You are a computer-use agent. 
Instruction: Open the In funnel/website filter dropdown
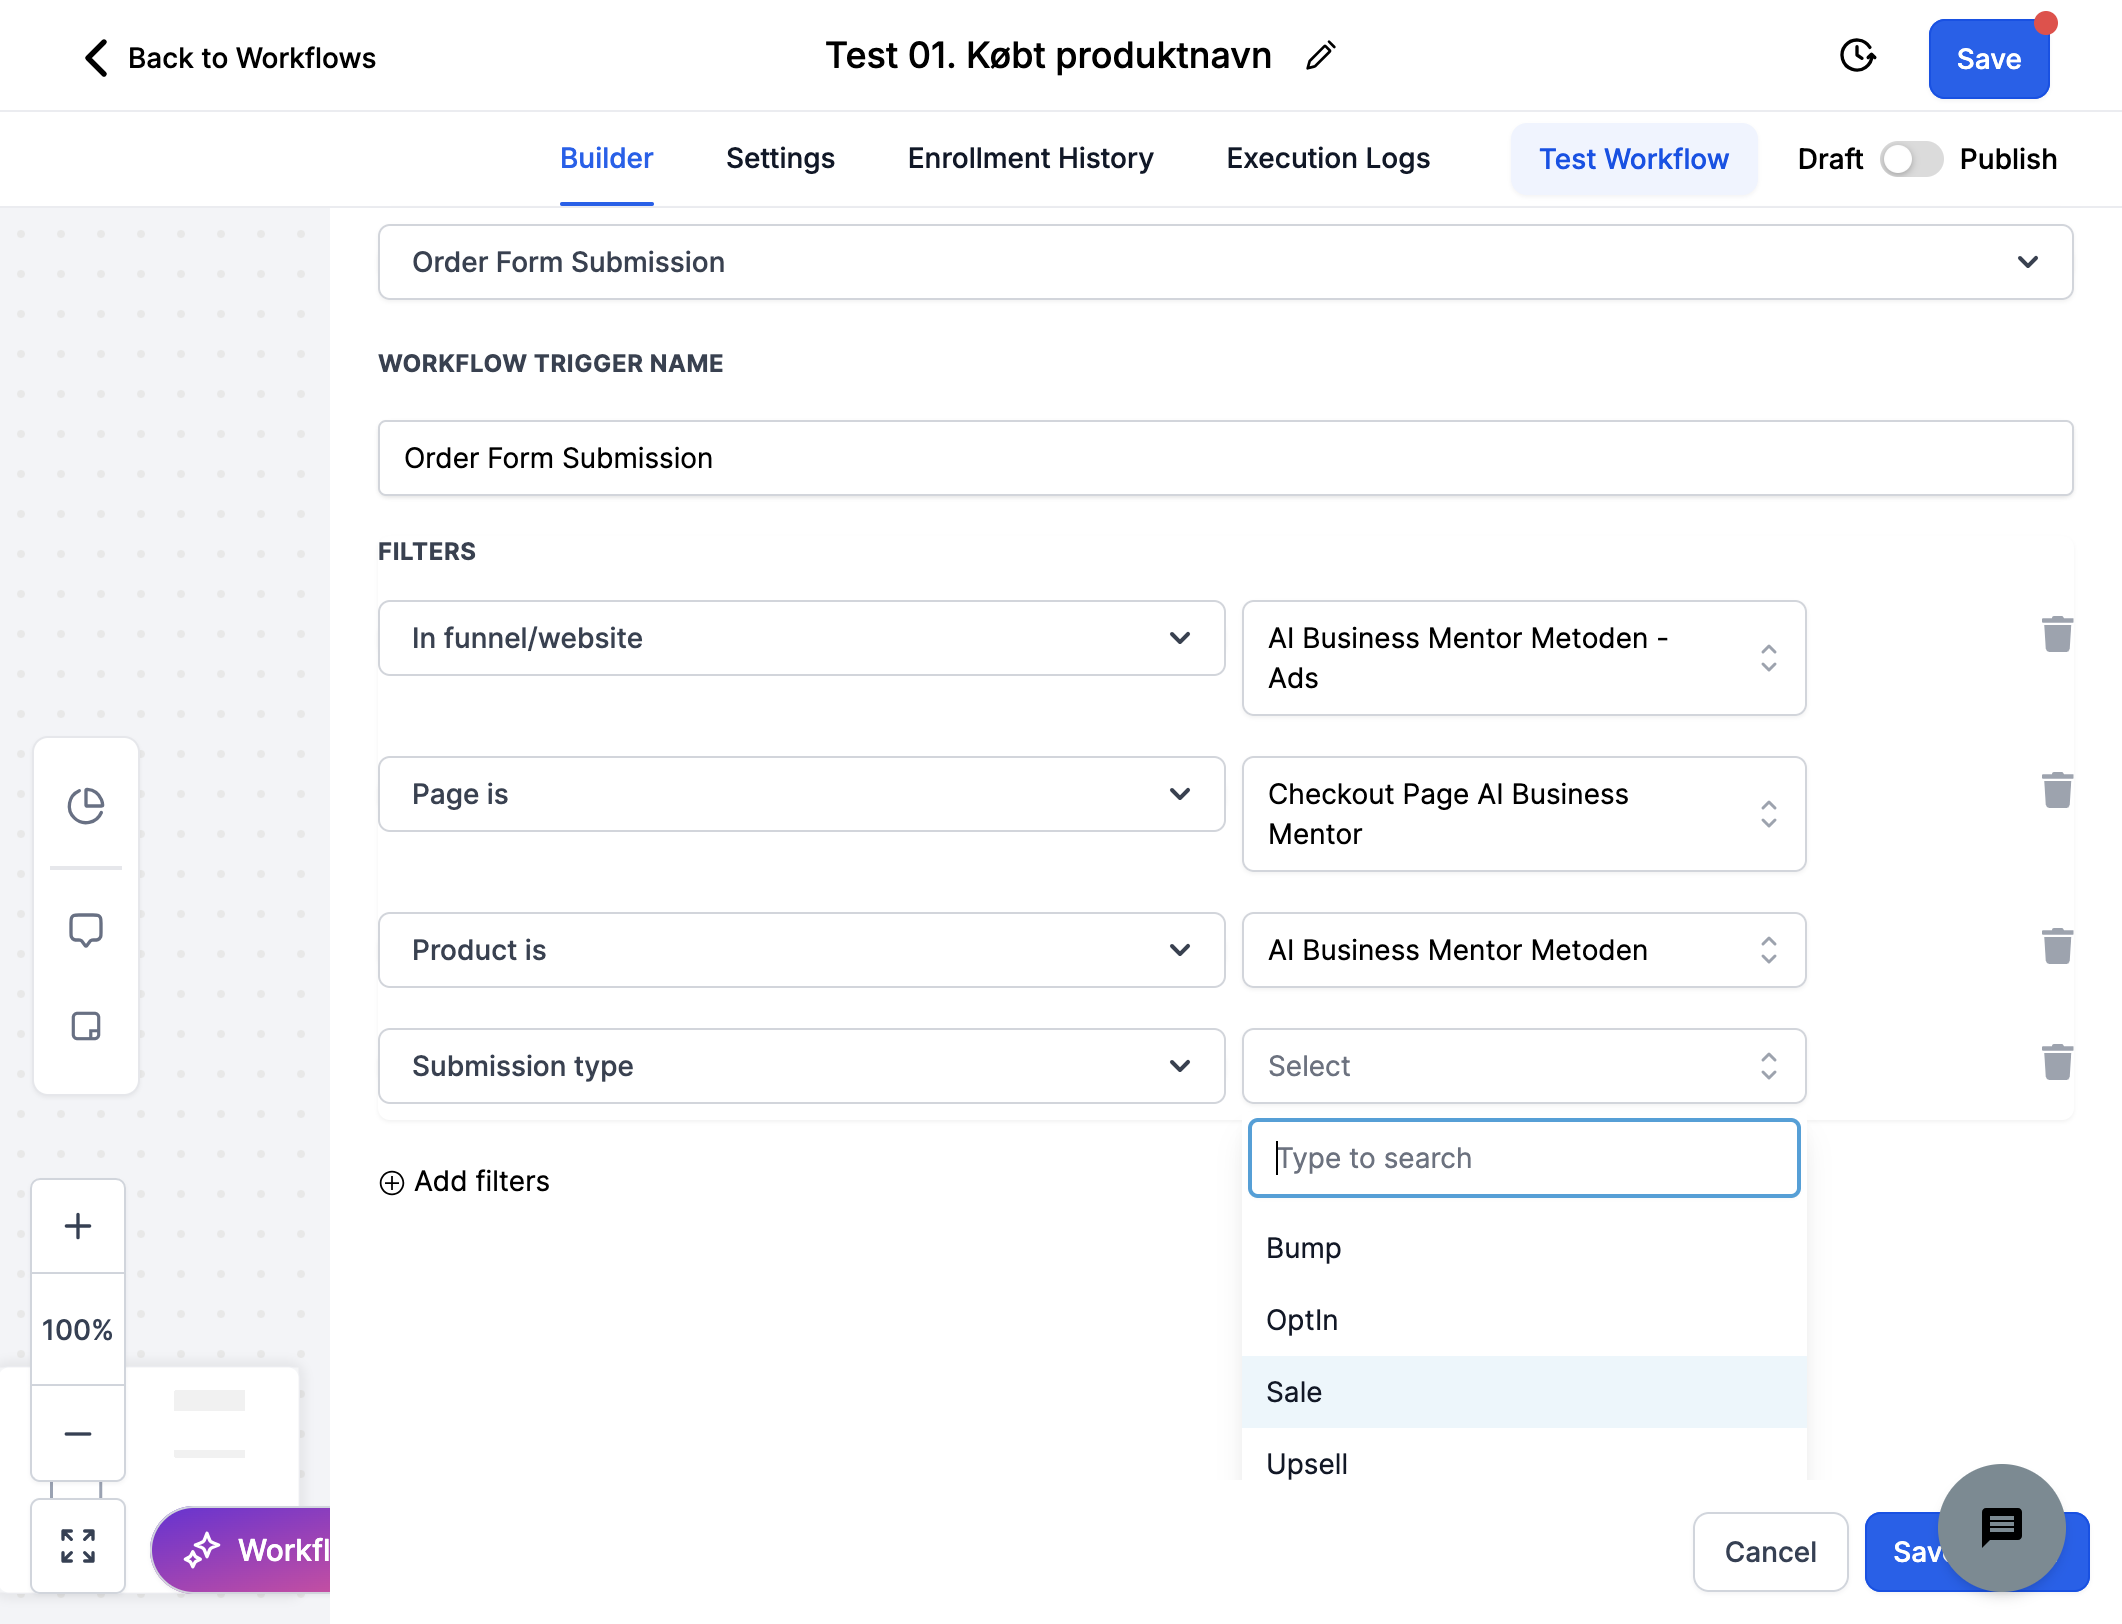801,638
